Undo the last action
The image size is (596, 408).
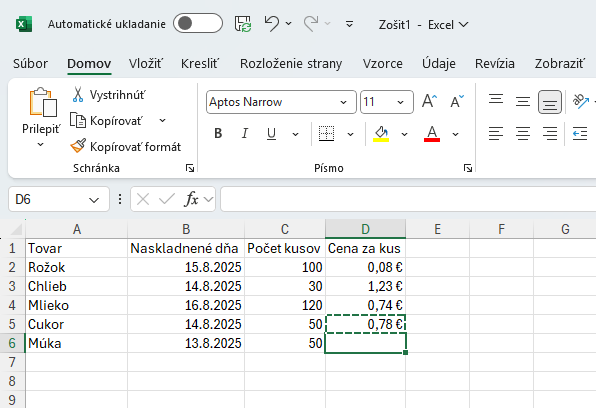(x=271, y=24)
